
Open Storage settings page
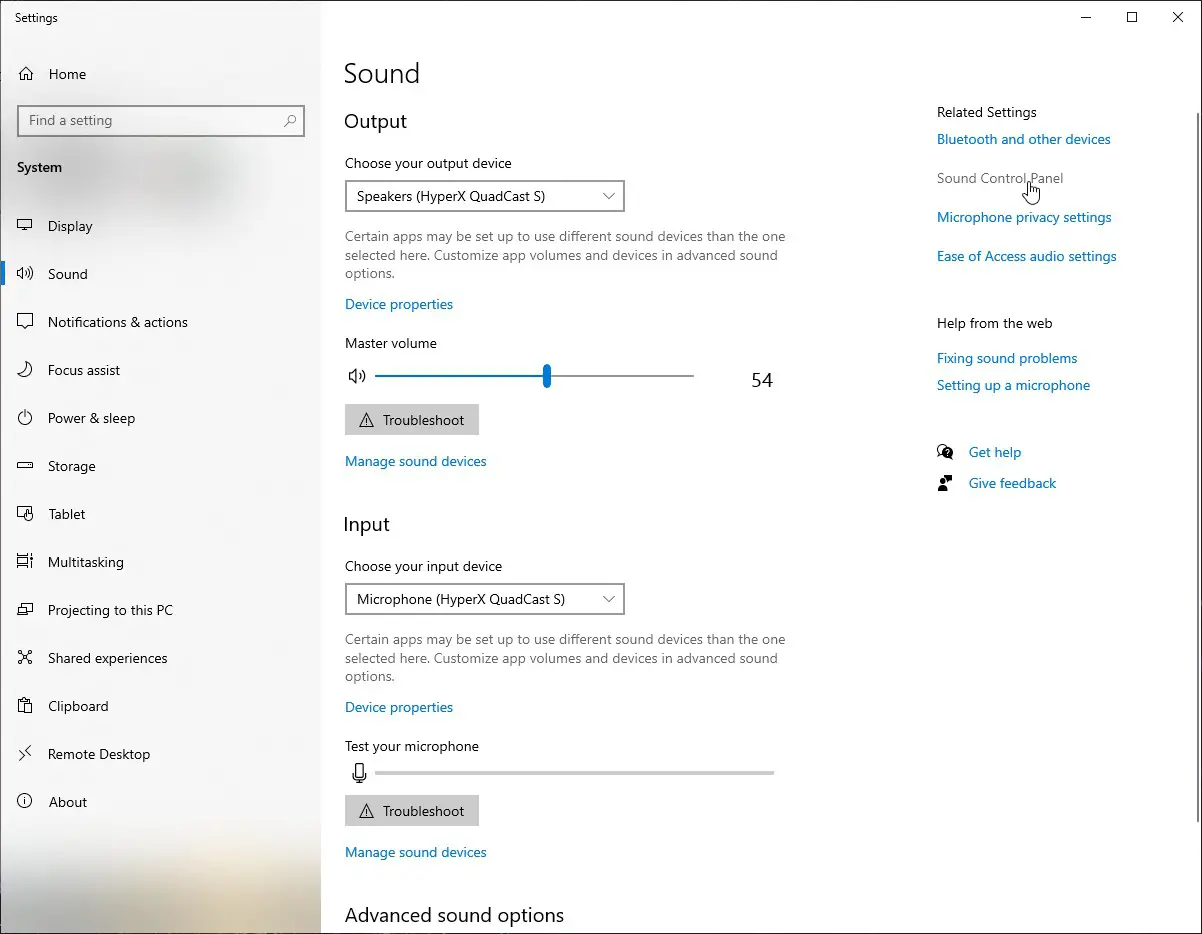[160, 466]
